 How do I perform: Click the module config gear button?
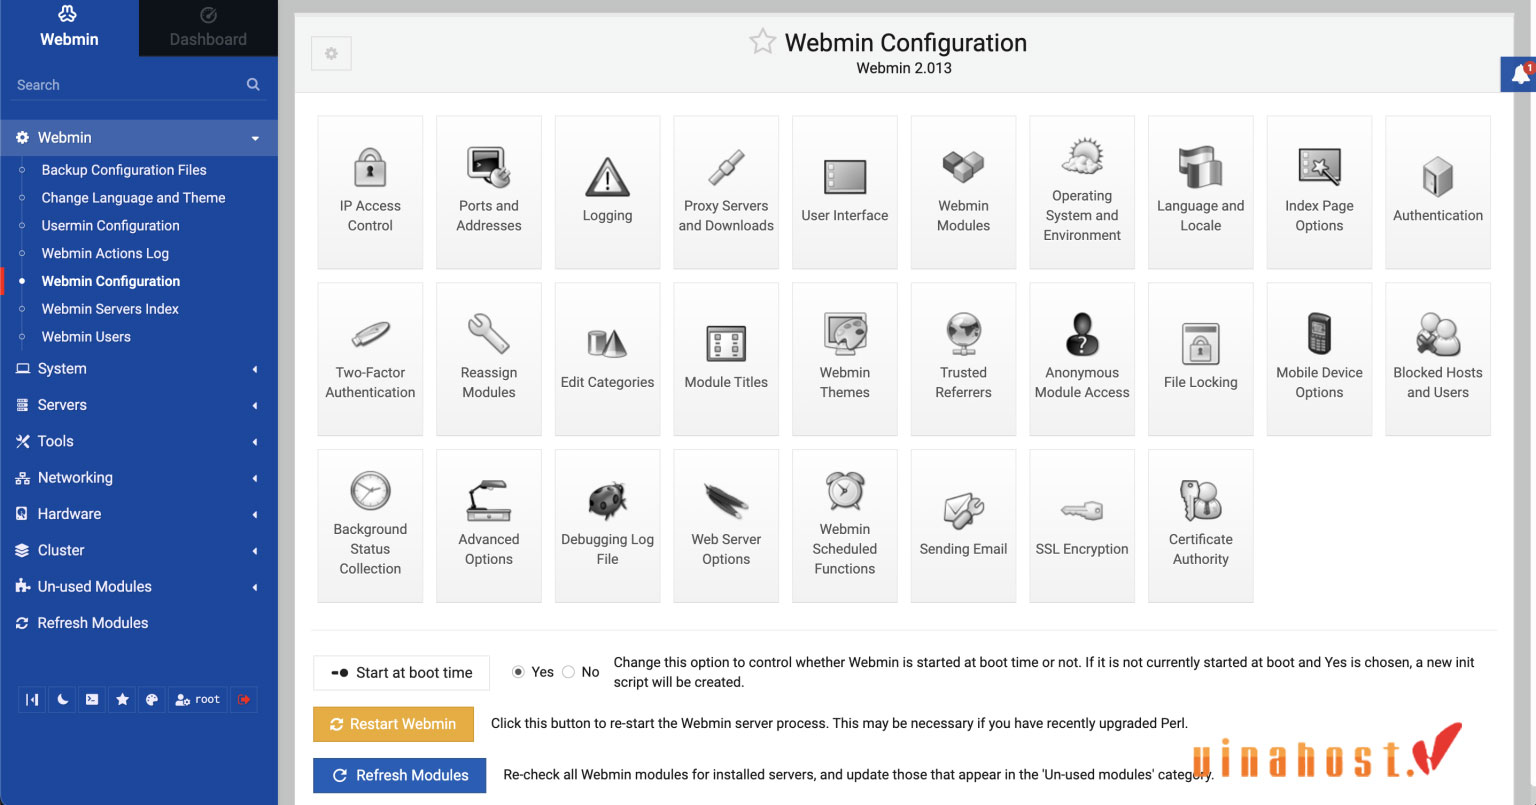click(331, 53)
